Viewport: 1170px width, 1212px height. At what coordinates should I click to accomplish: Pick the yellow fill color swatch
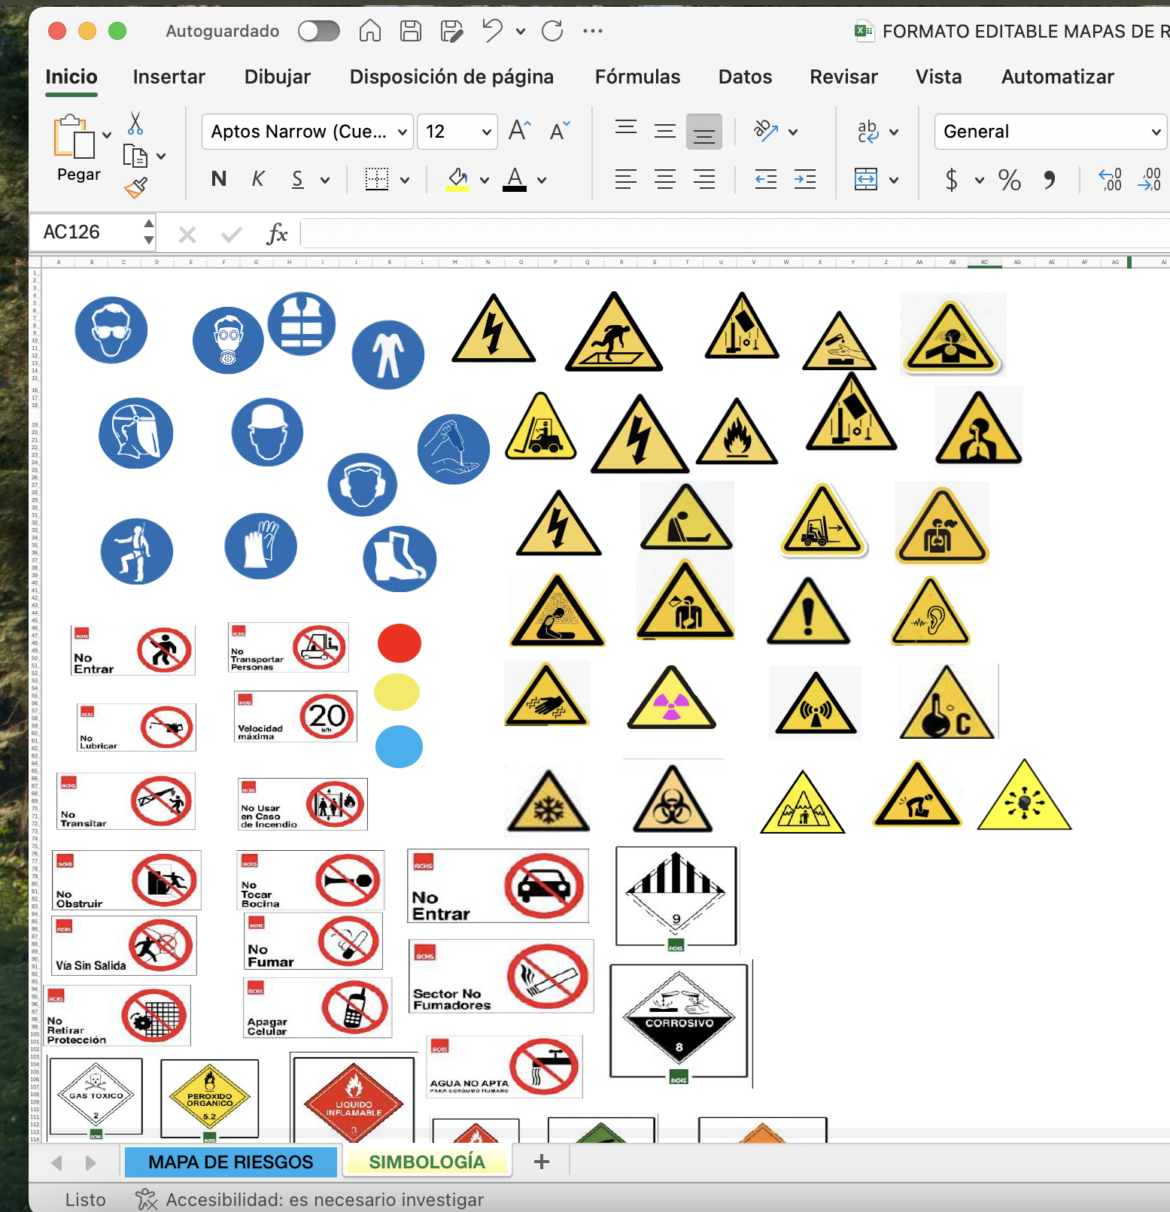pos(456,179)
